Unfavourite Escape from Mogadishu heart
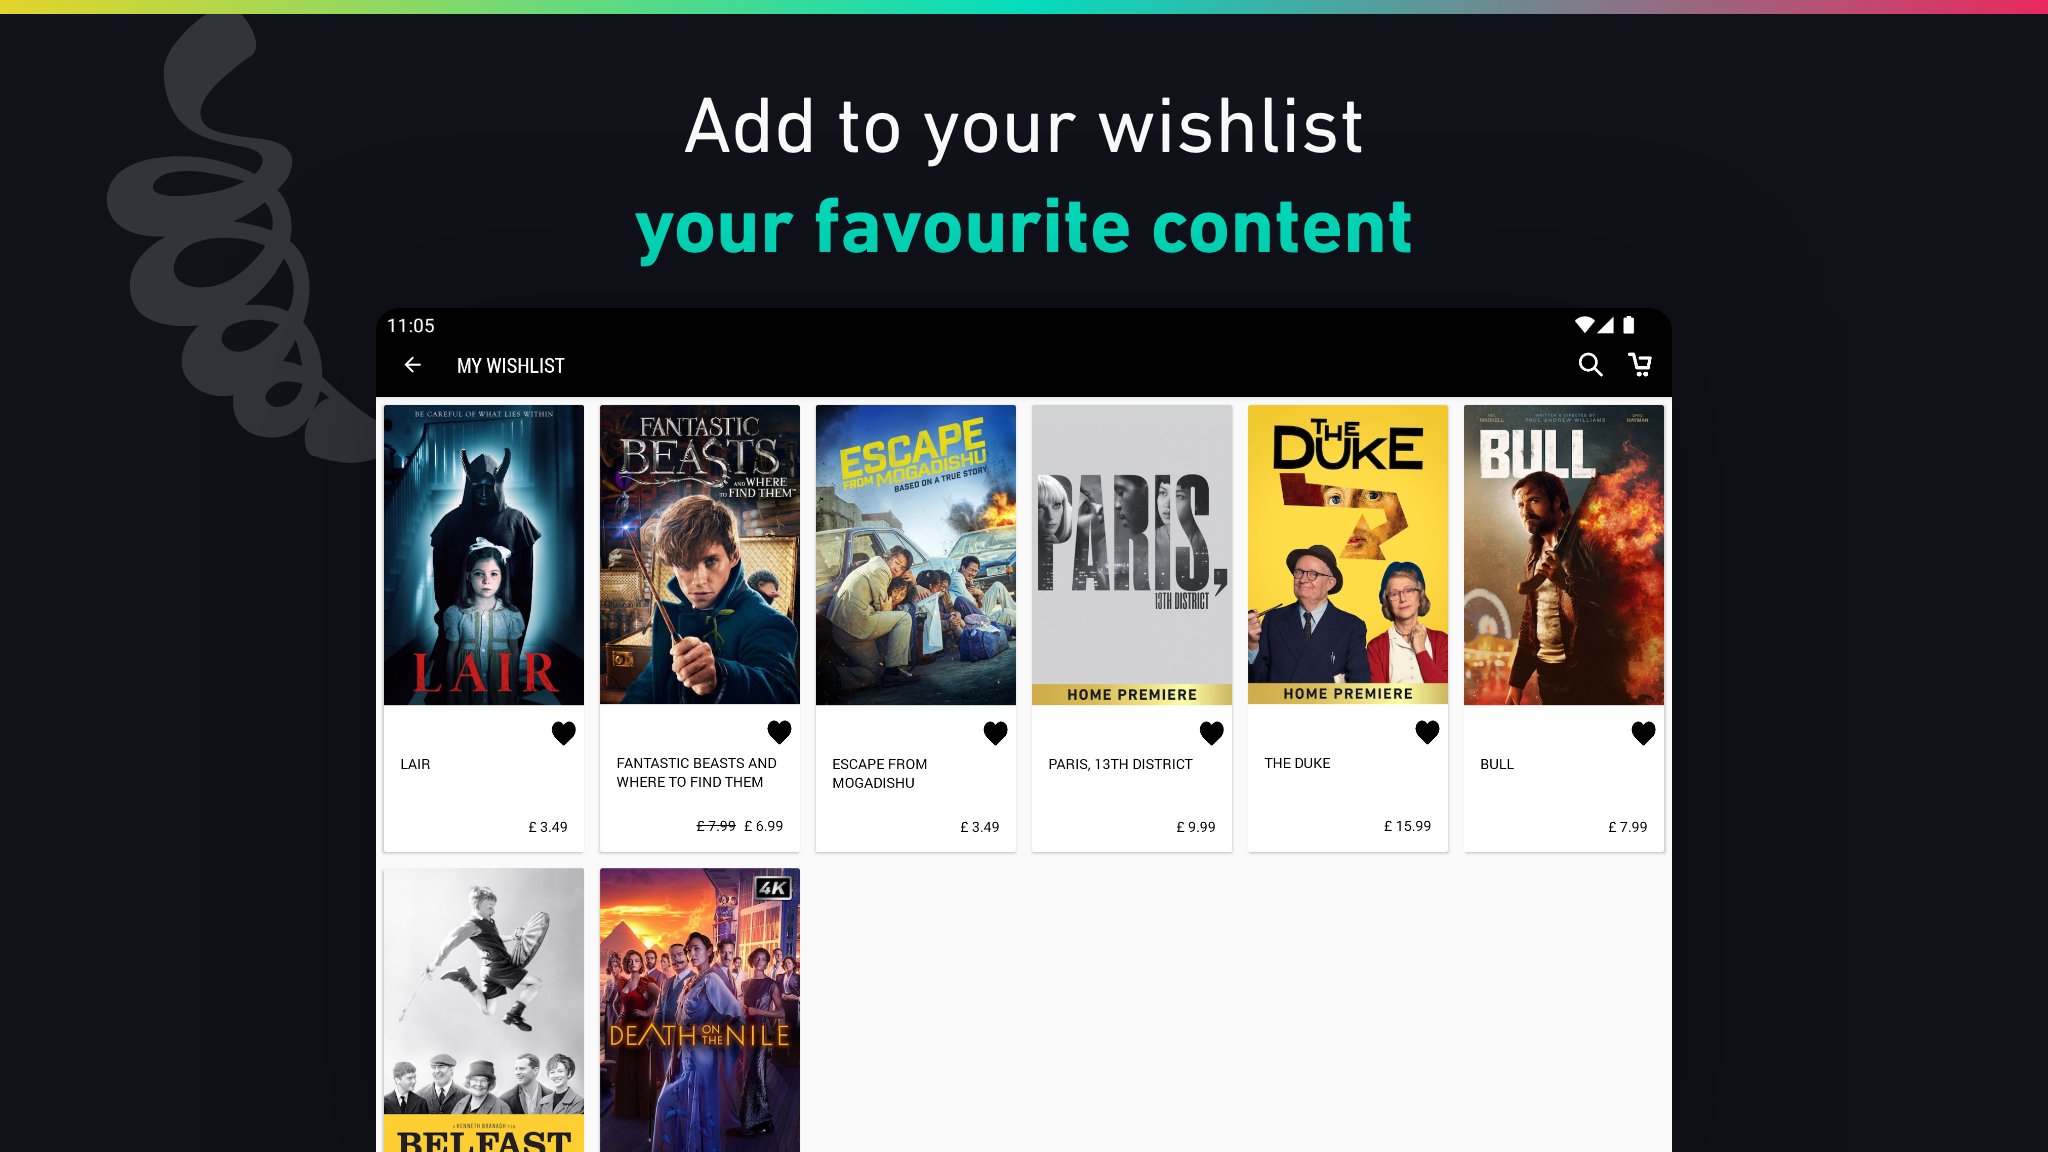Screen dimensions: 2048x1152 pos(996,733)
